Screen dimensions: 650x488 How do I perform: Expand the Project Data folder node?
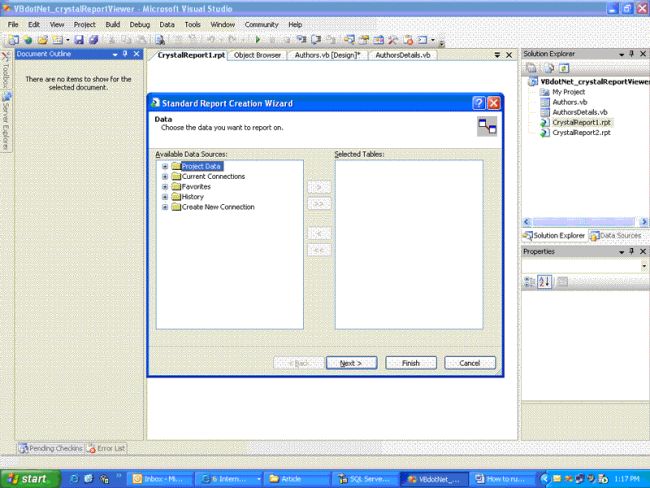(165, 166)
